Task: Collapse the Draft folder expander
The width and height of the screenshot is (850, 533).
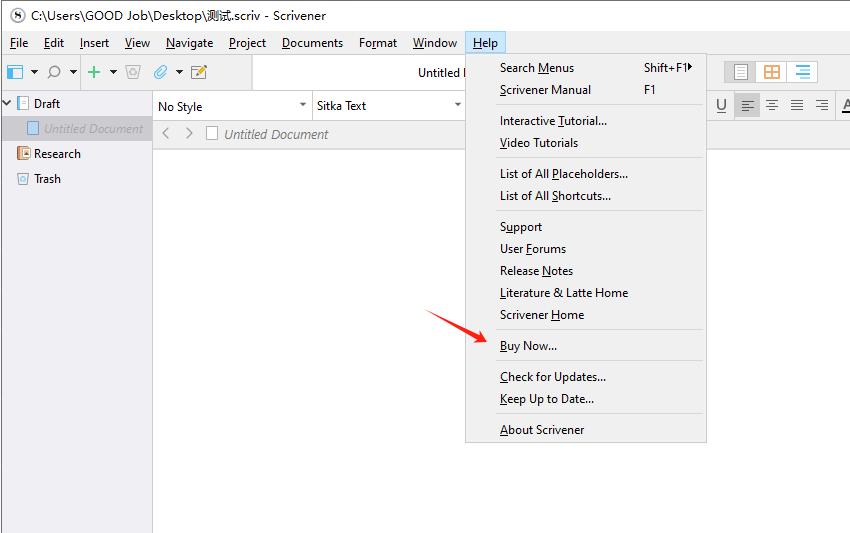Action: 7,102
